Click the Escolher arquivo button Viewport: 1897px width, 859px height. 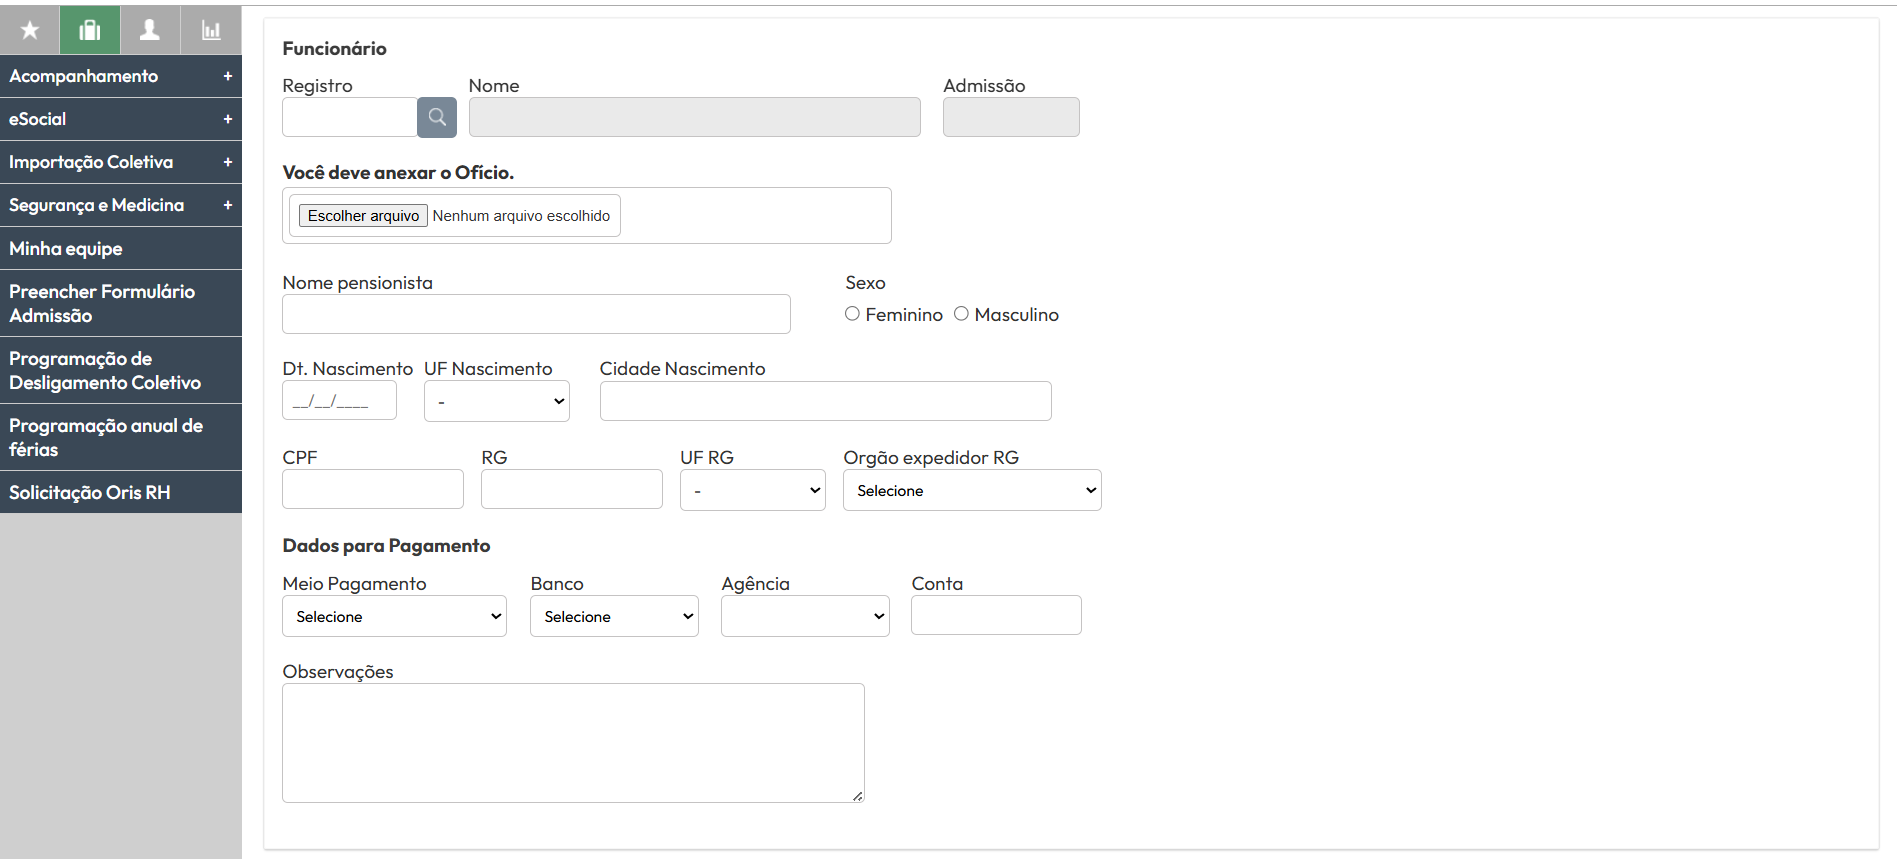[363, 216]
